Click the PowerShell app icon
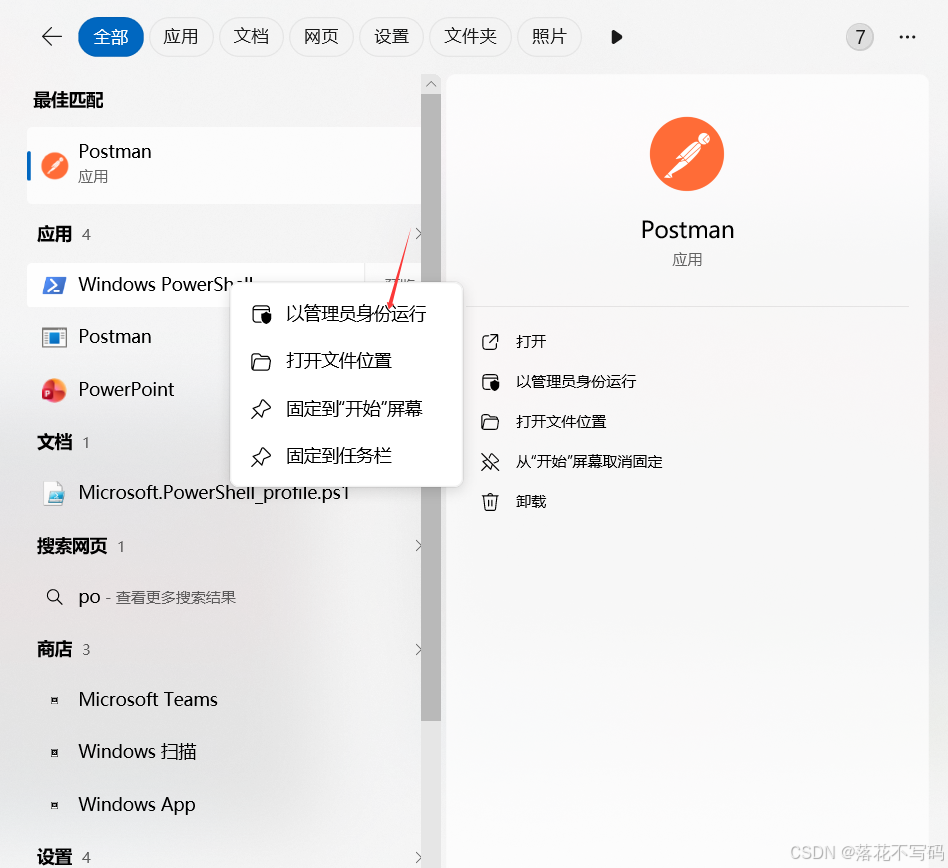Image resolution: width=948 pixels, height=868 pixels. click(54, 285)
